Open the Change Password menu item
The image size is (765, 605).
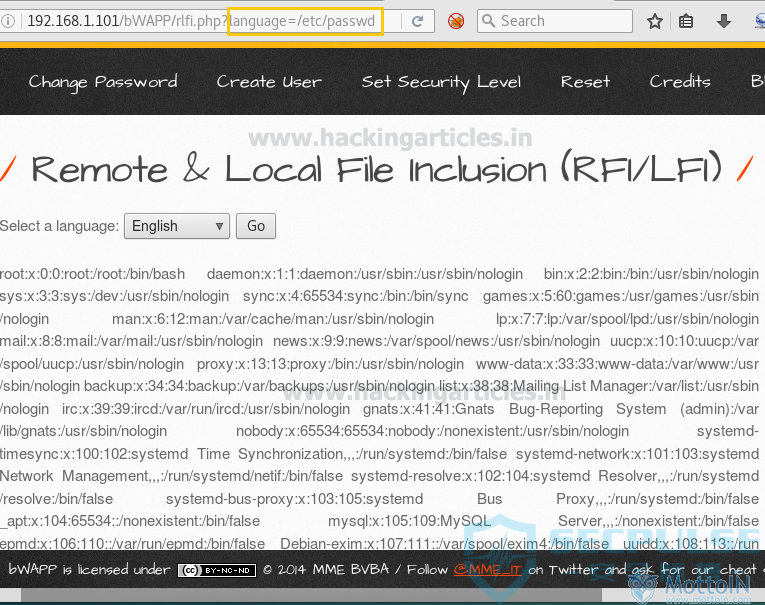pos(103,81)
